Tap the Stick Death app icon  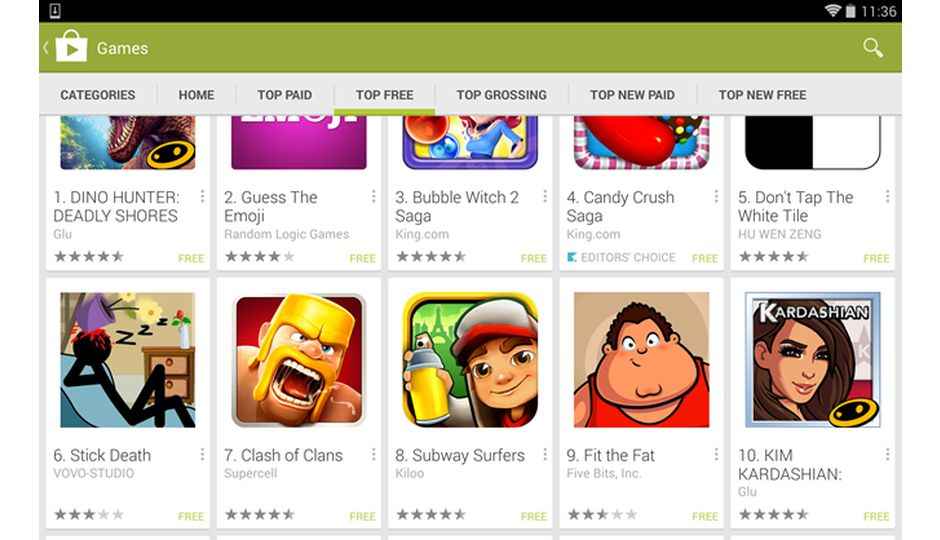click(128, 360)
